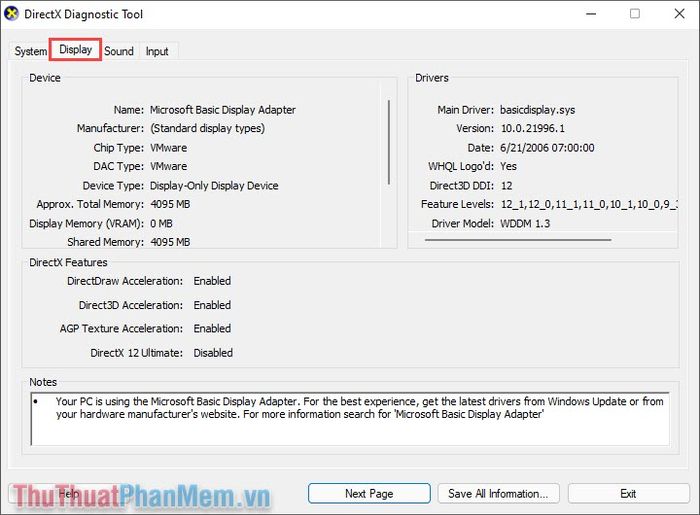
Task: Click the DAC Type value 'VMware'
Action: click(168, 166)
